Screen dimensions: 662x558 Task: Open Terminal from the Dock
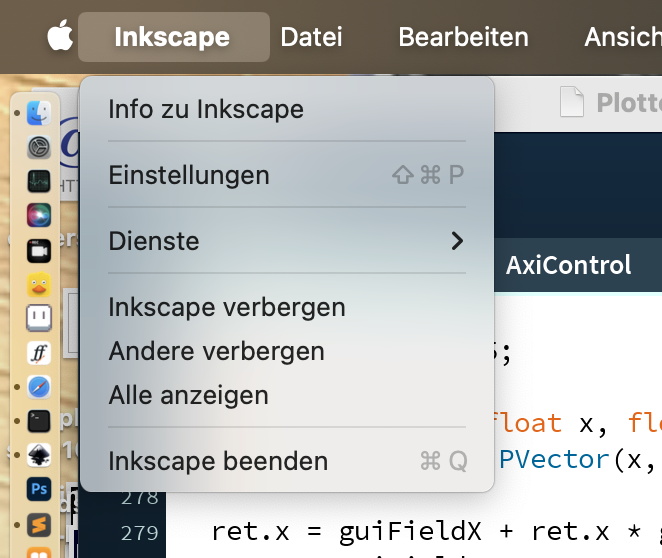(x=39, y=421)
